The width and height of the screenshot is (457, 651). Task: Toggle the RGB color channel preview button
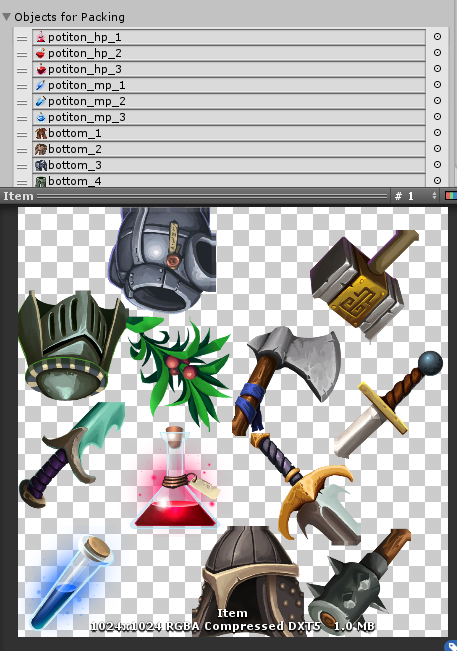click(450, 196)
